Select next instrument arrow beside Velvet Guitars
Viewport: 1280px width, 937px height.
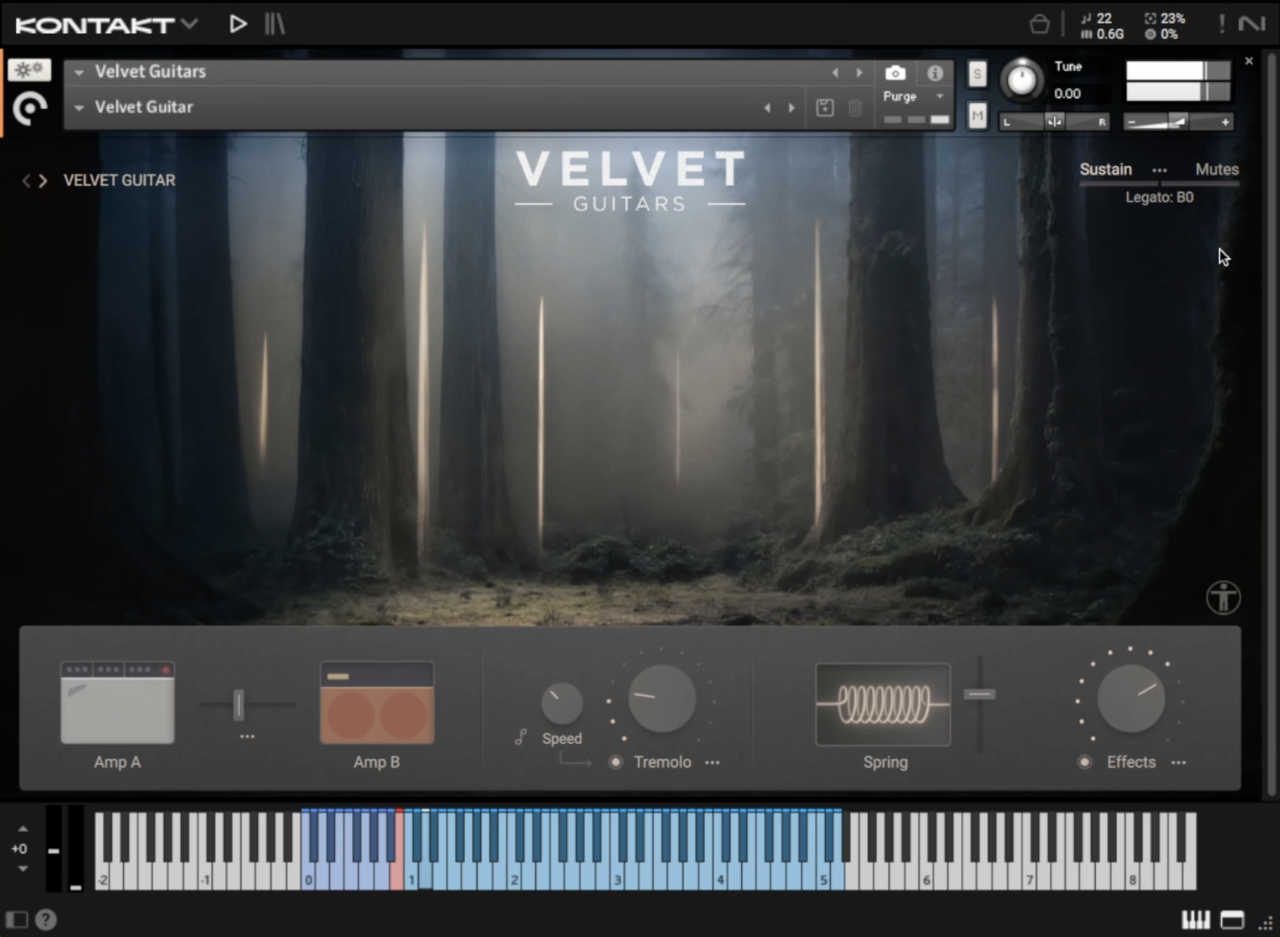tap(859, 73)
